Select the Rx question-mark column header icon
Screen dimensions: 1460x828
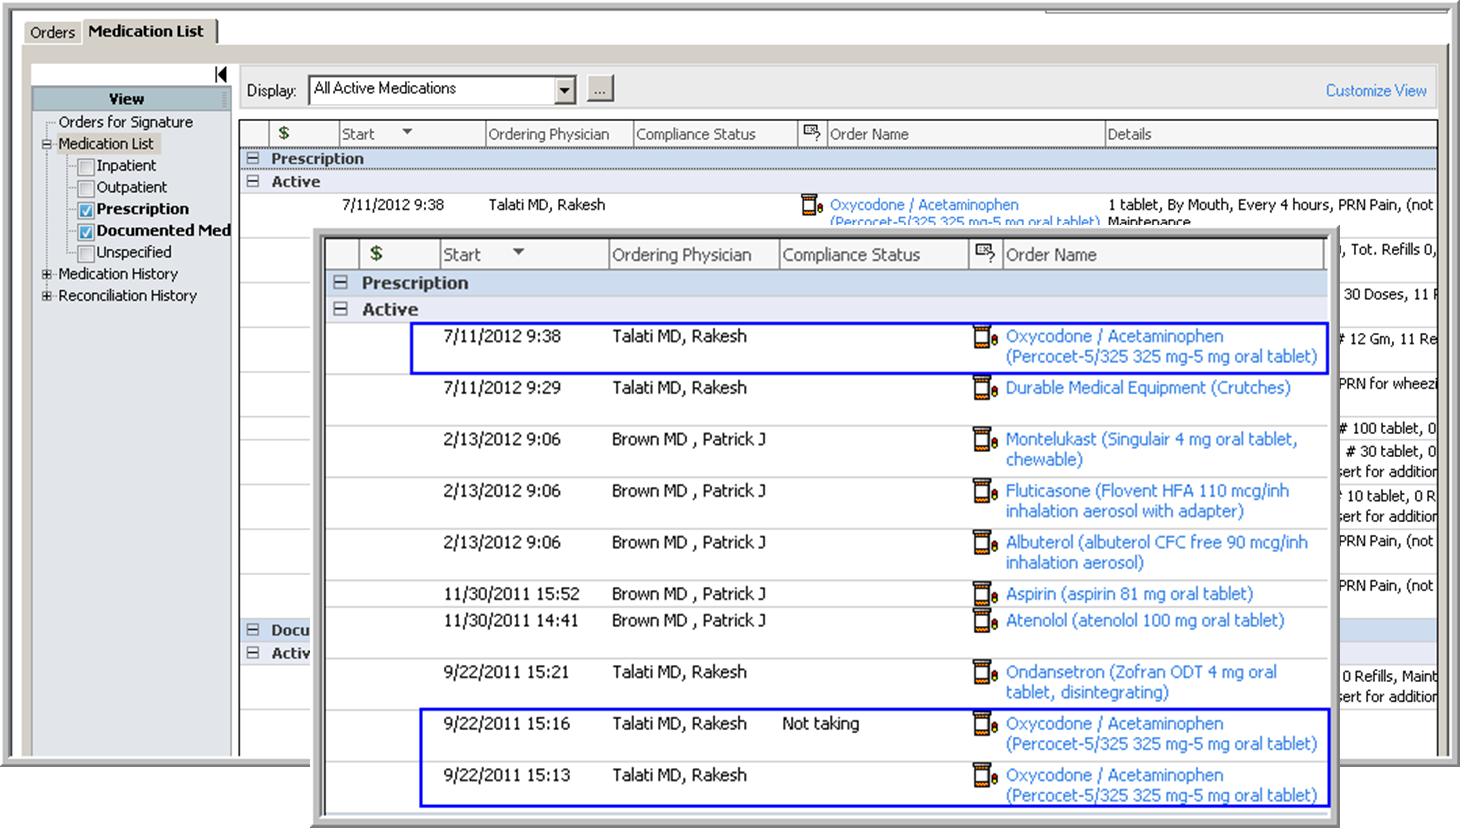point(985,254)
